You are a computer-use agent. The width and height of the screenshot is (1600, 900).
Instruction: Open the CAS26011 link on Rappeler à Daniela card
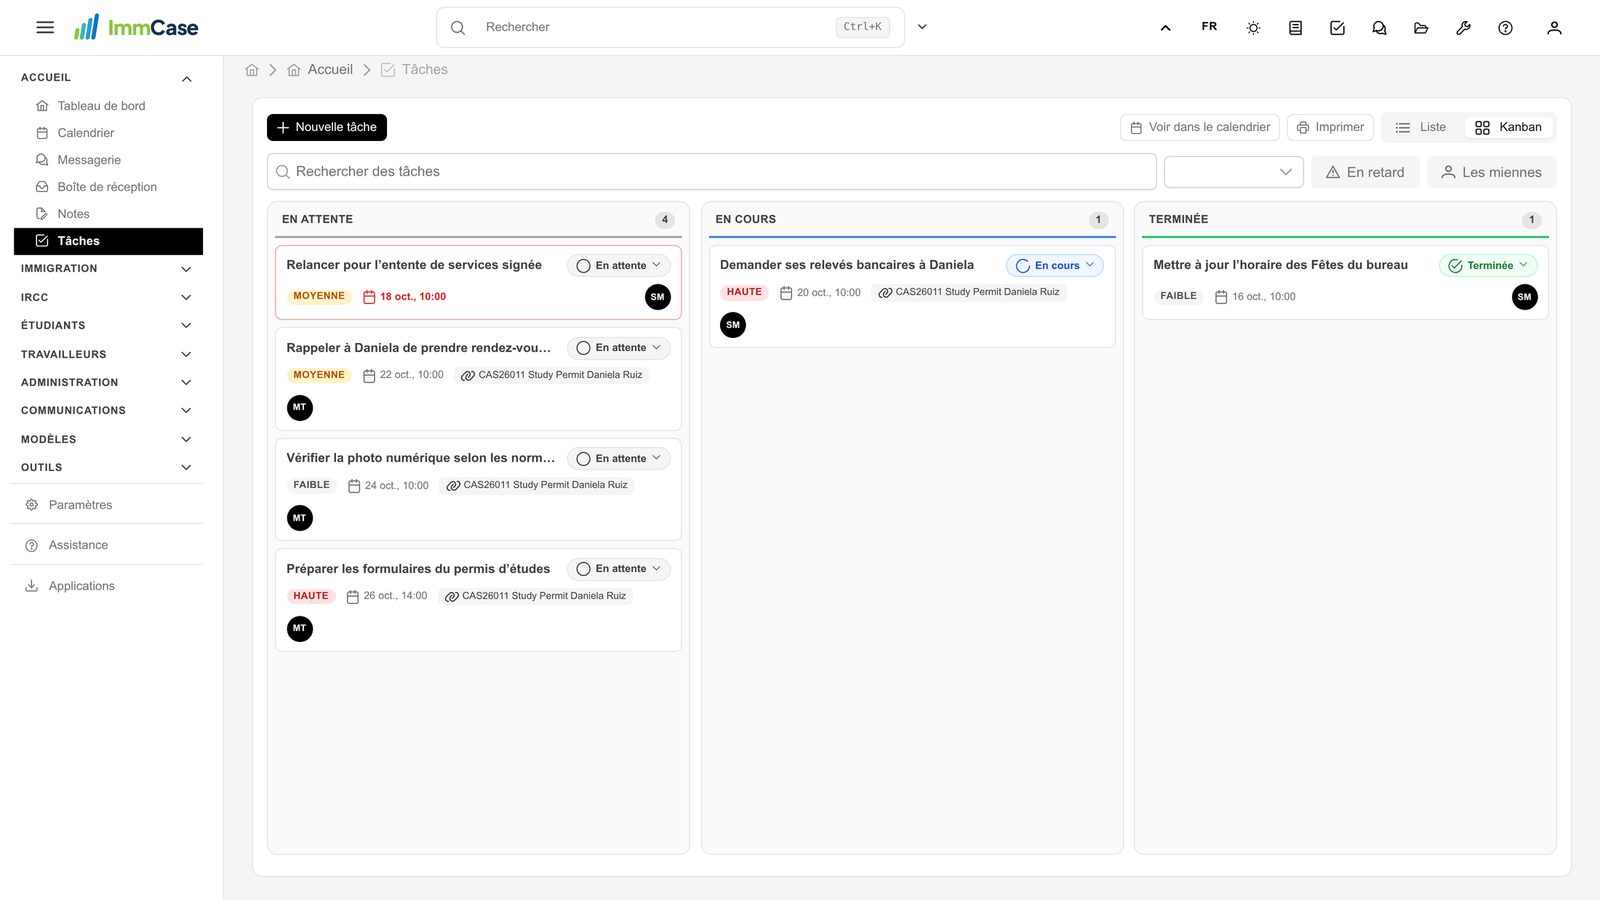(552, 375)
